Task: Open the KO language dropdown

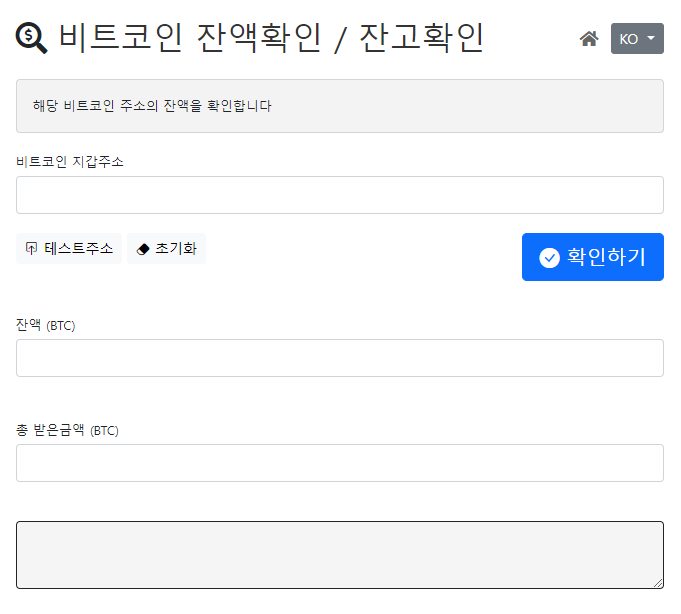Action: 637,39
